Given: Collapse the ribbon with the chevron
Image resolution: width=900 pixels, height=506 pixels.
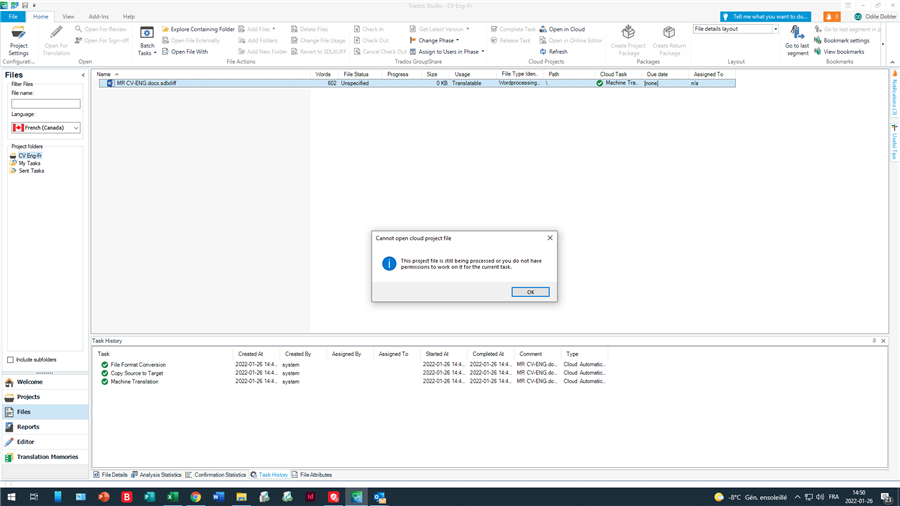Looking at the screenshot, I should click(x=892, y=62).
